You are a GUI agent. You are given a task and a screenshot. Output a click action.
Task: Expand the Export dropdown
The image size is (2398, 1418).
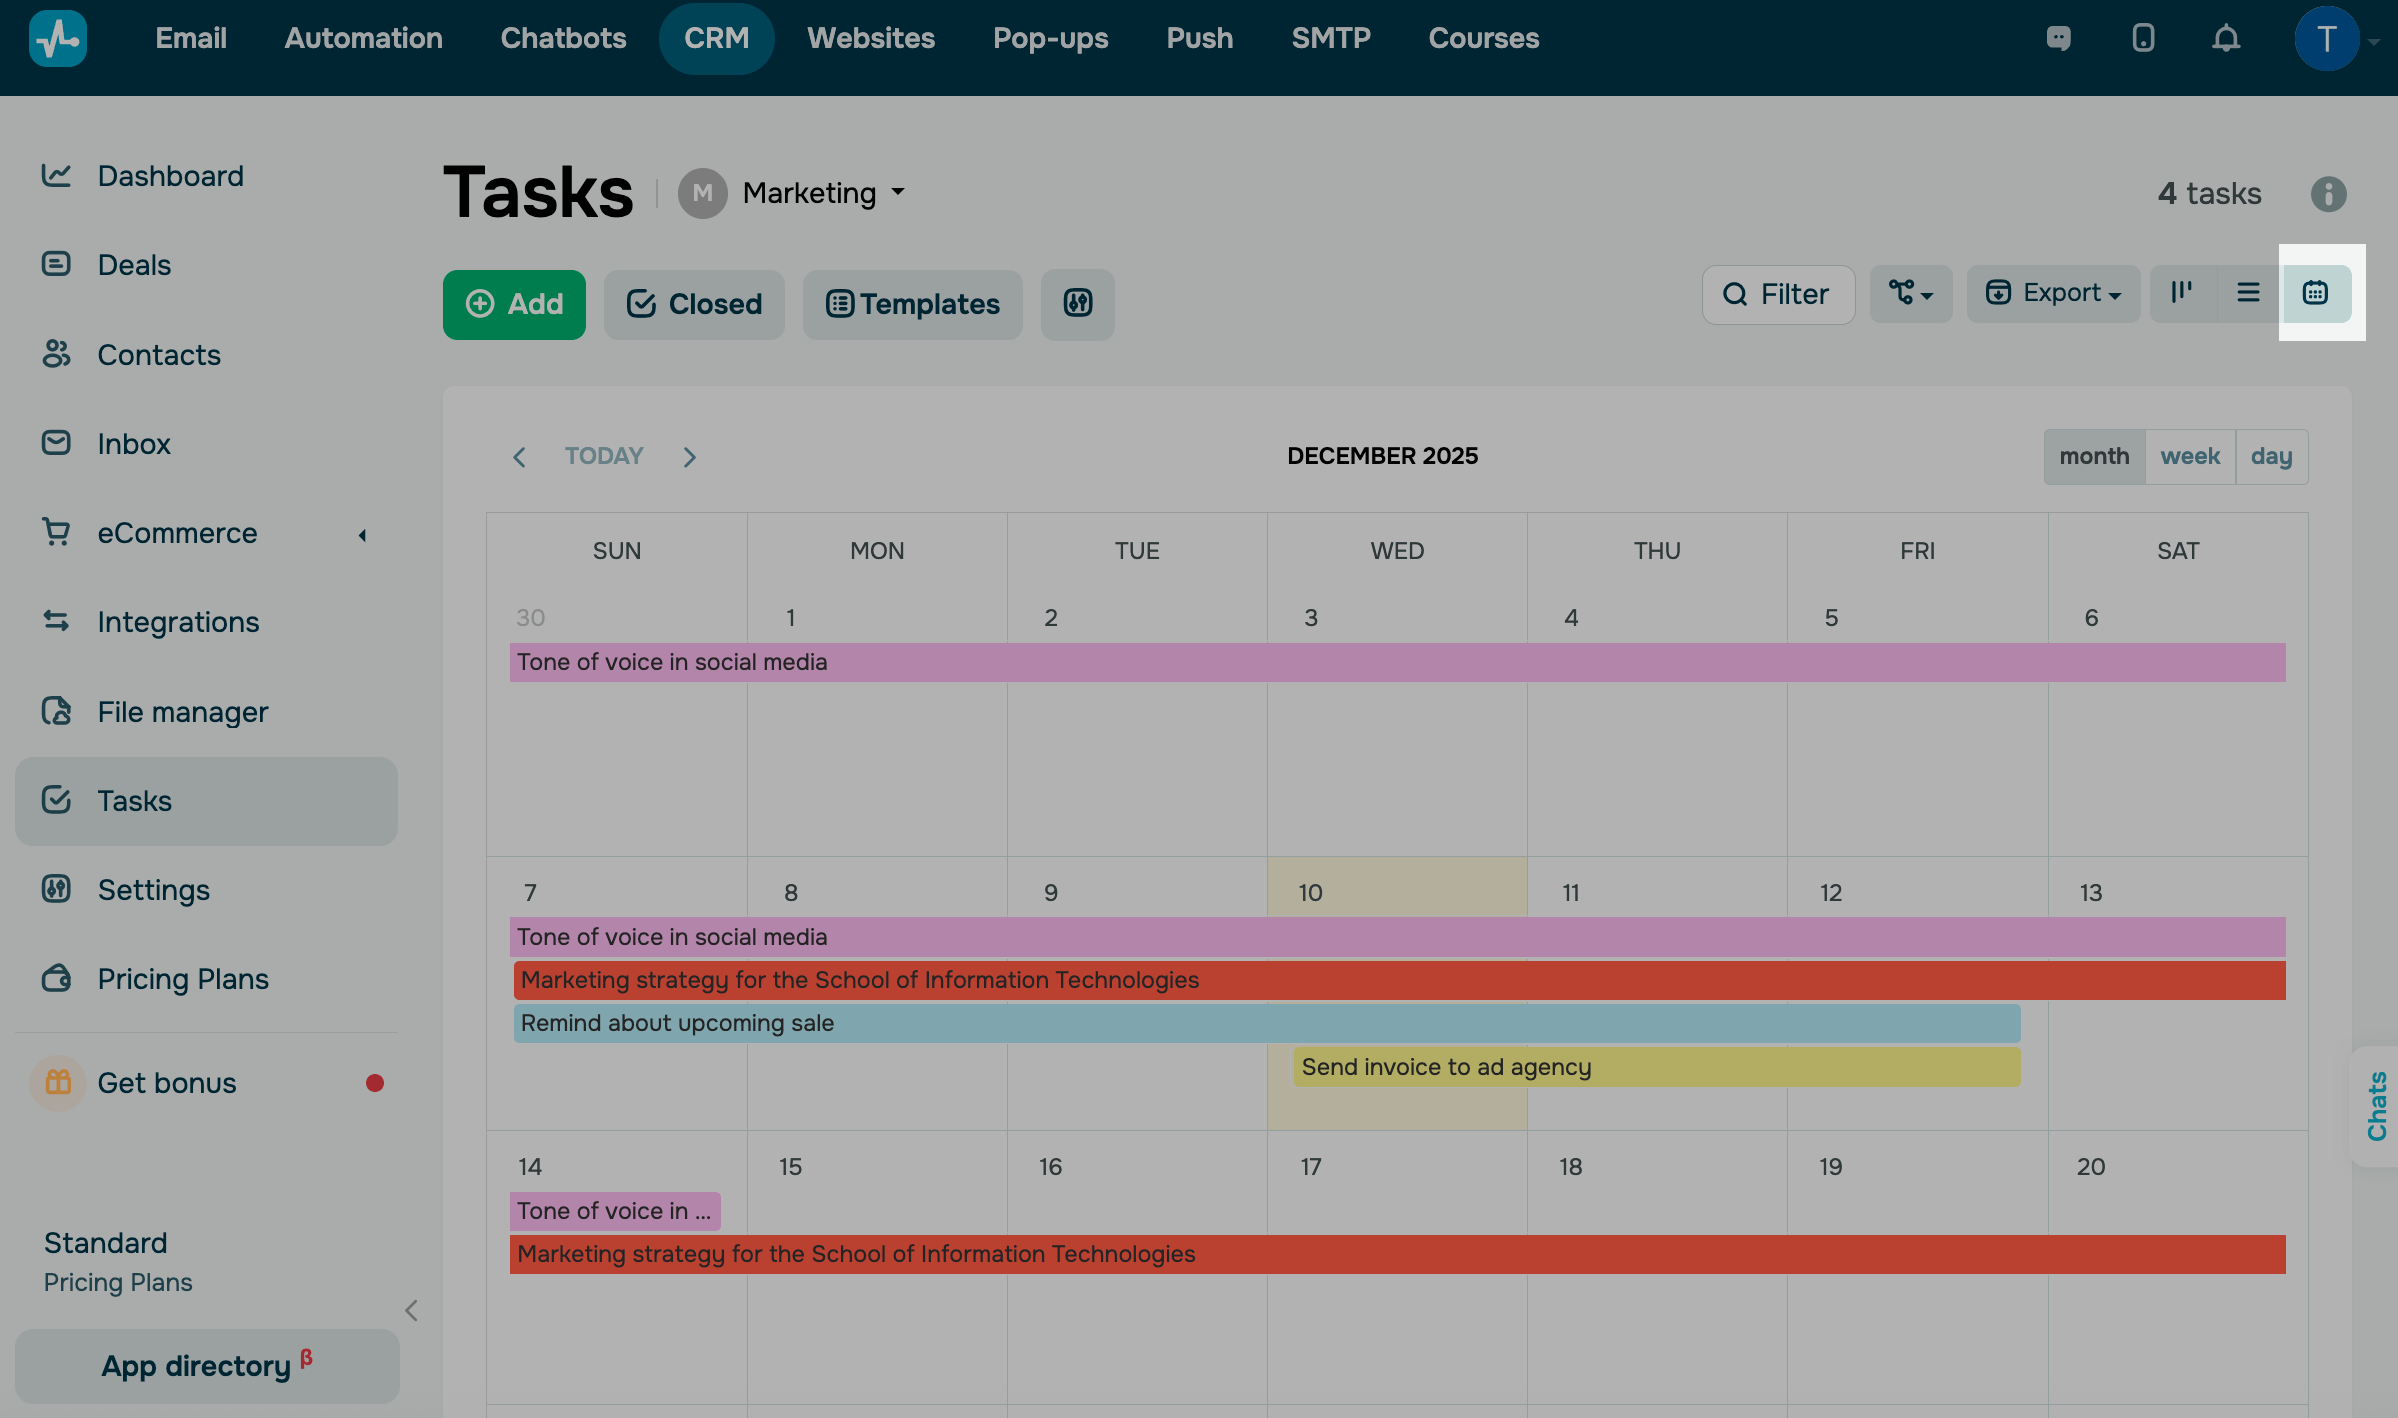[x=2053, y=293]
